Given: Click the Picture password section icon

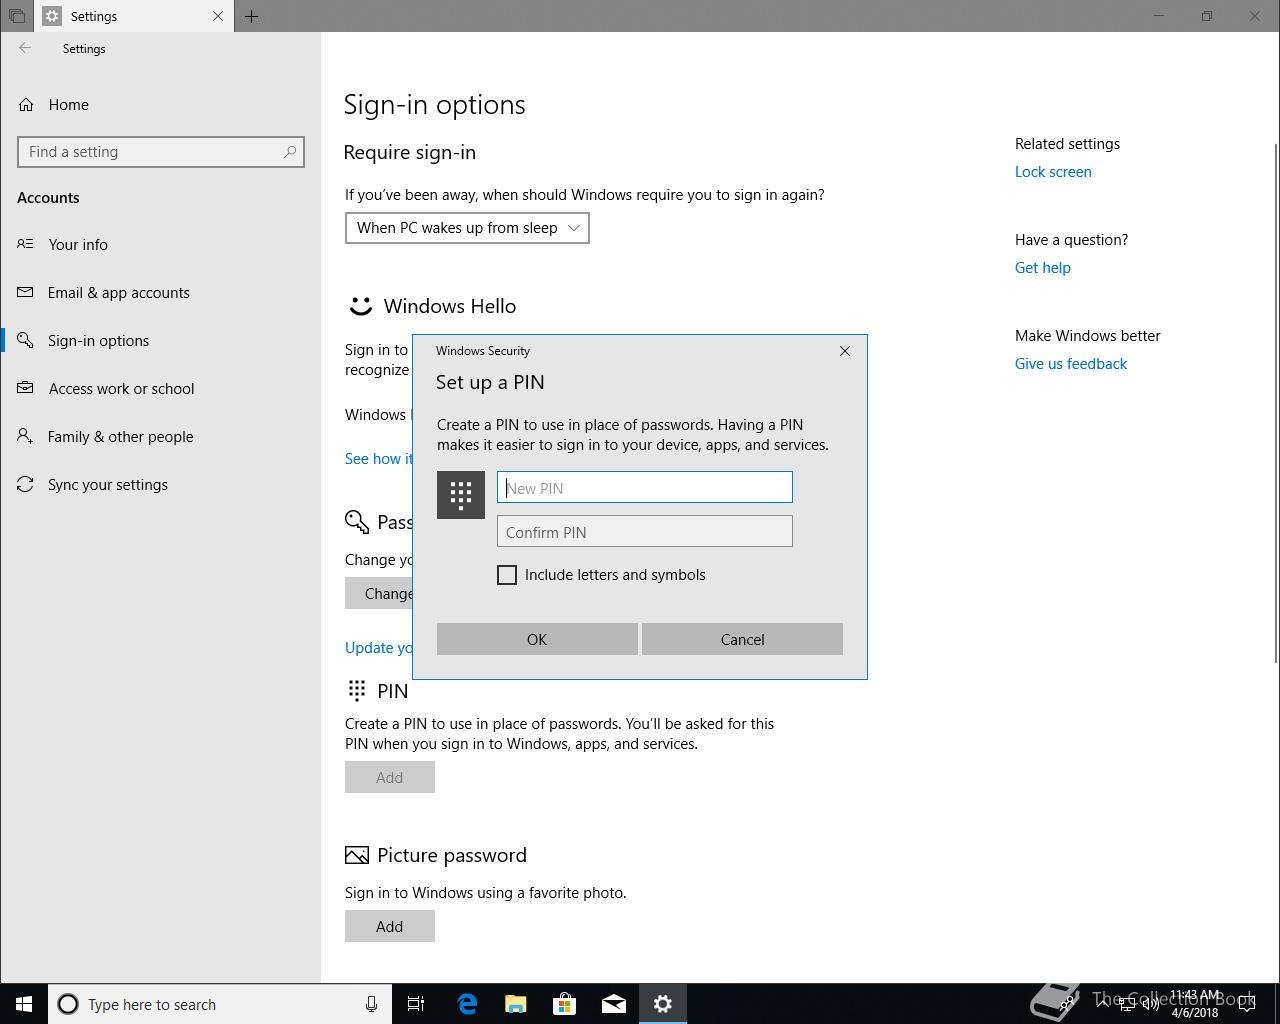Looking at the screenshot, I should pos(357,855).
